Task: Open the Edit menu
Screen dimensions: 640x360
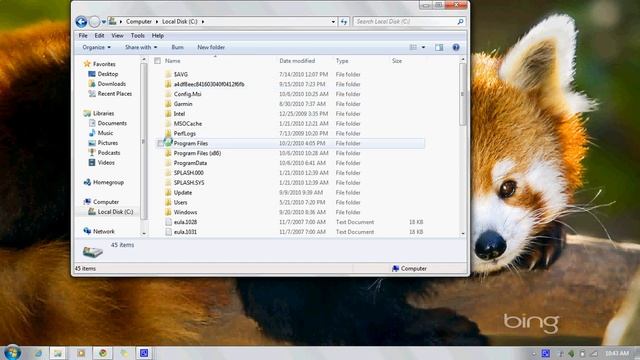Action: click(x=99, y=36)
